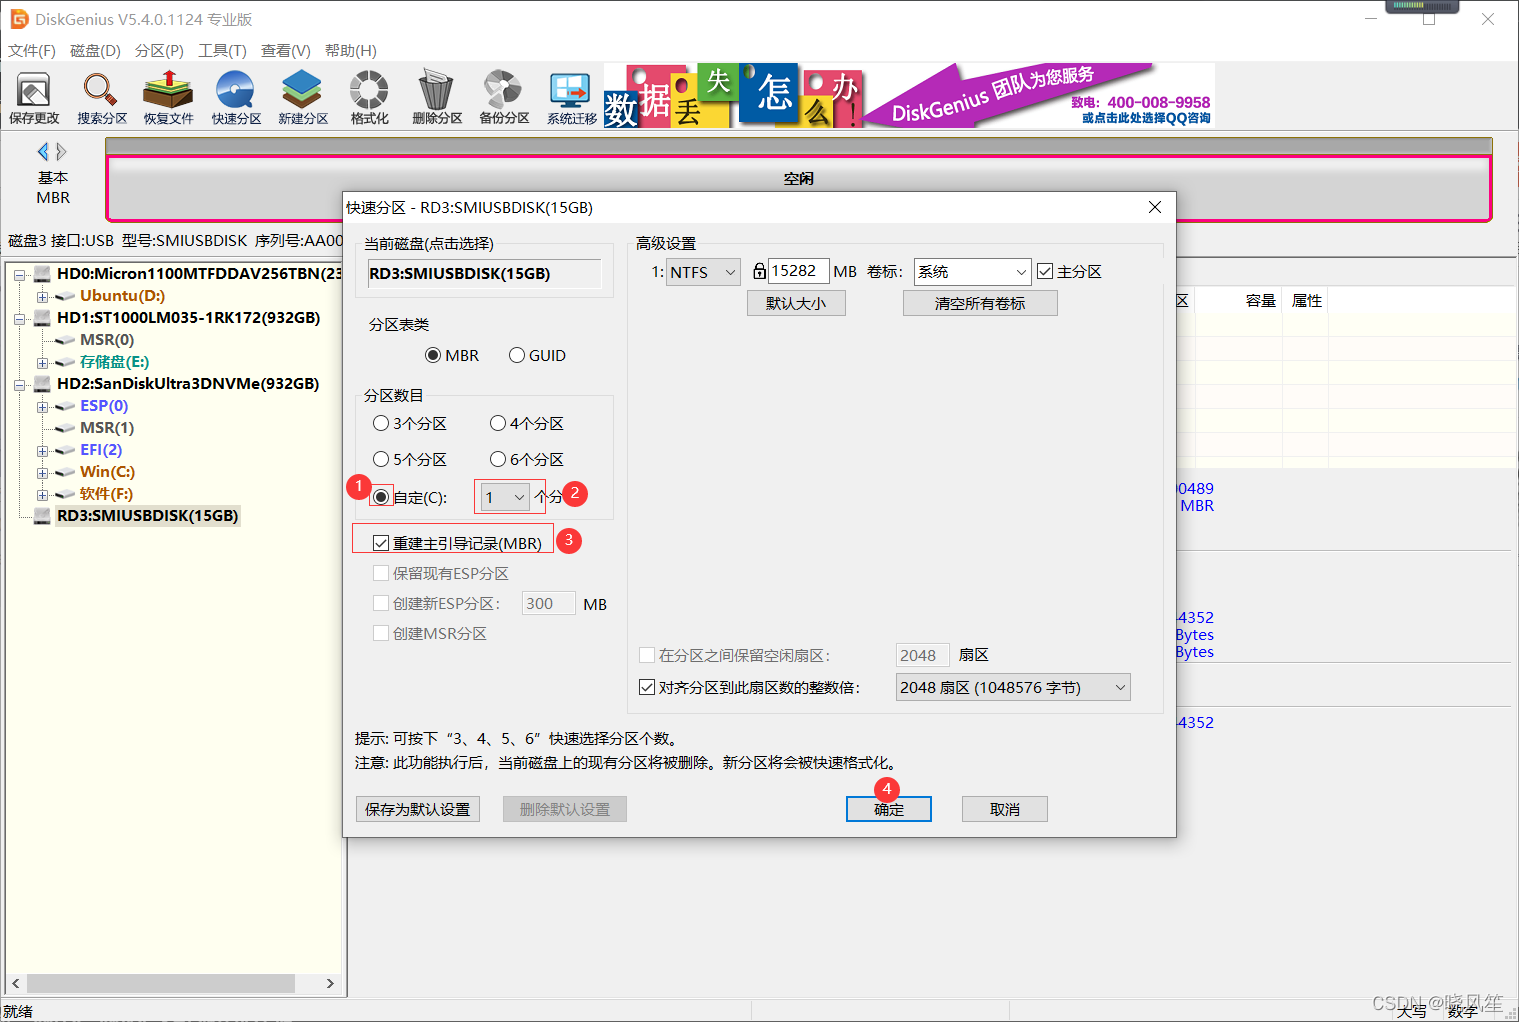Select the HD1 ST1000LM035 disk icon

coord(43,318)
